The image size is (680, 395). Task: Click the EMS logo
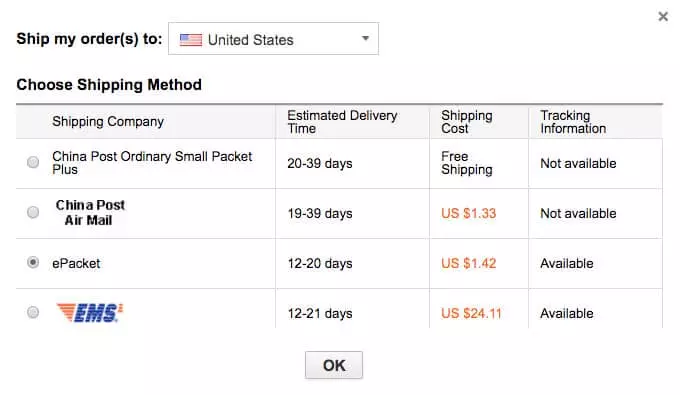[90, 313]
